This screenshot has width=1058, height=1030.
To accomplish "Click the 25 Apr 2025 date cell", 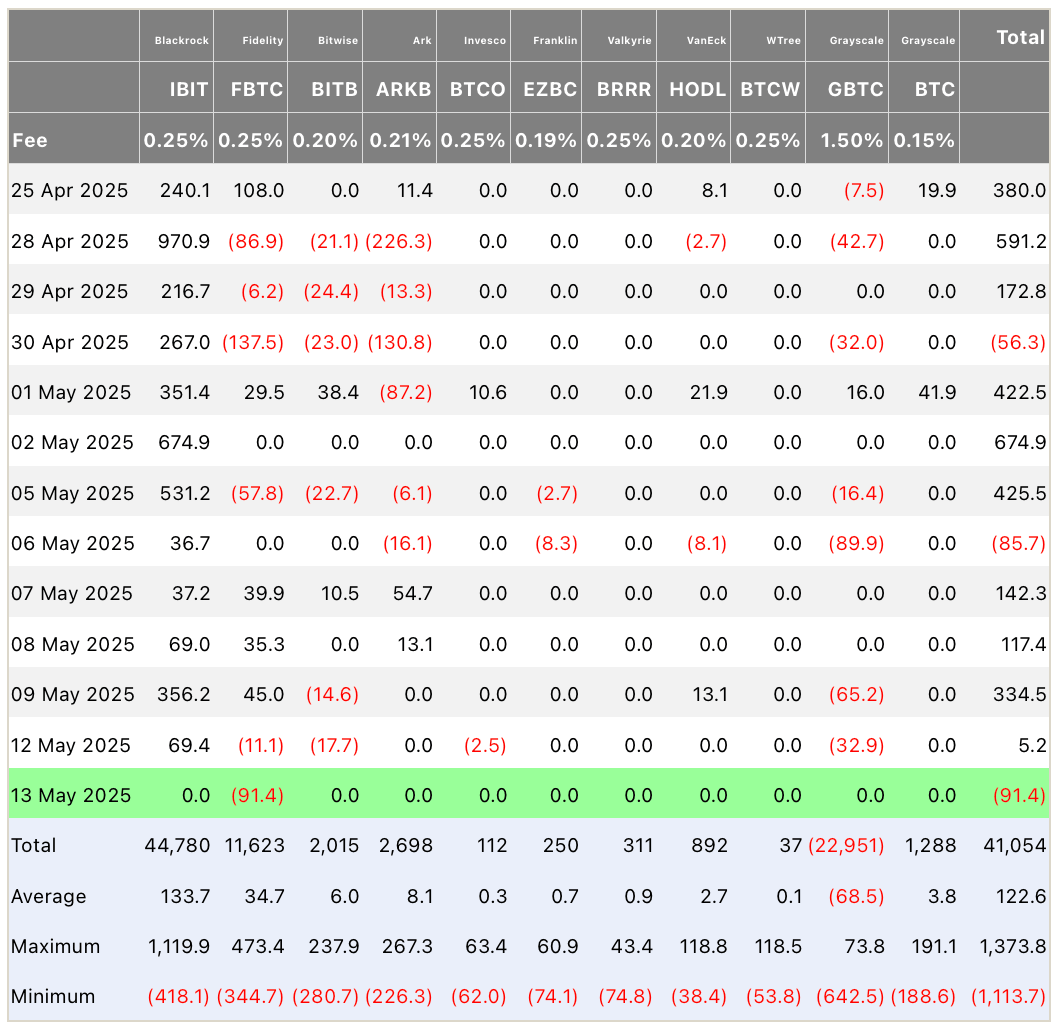I will tap(70, 190).
